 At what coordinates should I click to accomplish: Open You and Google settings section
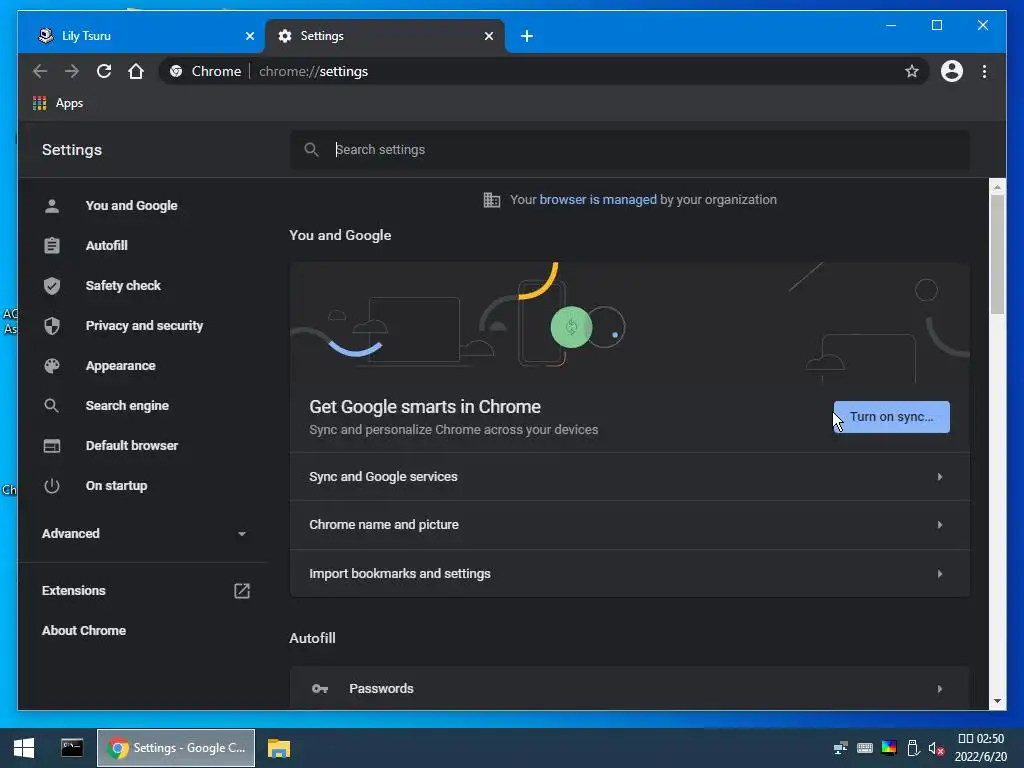click(x=131, y=206)
